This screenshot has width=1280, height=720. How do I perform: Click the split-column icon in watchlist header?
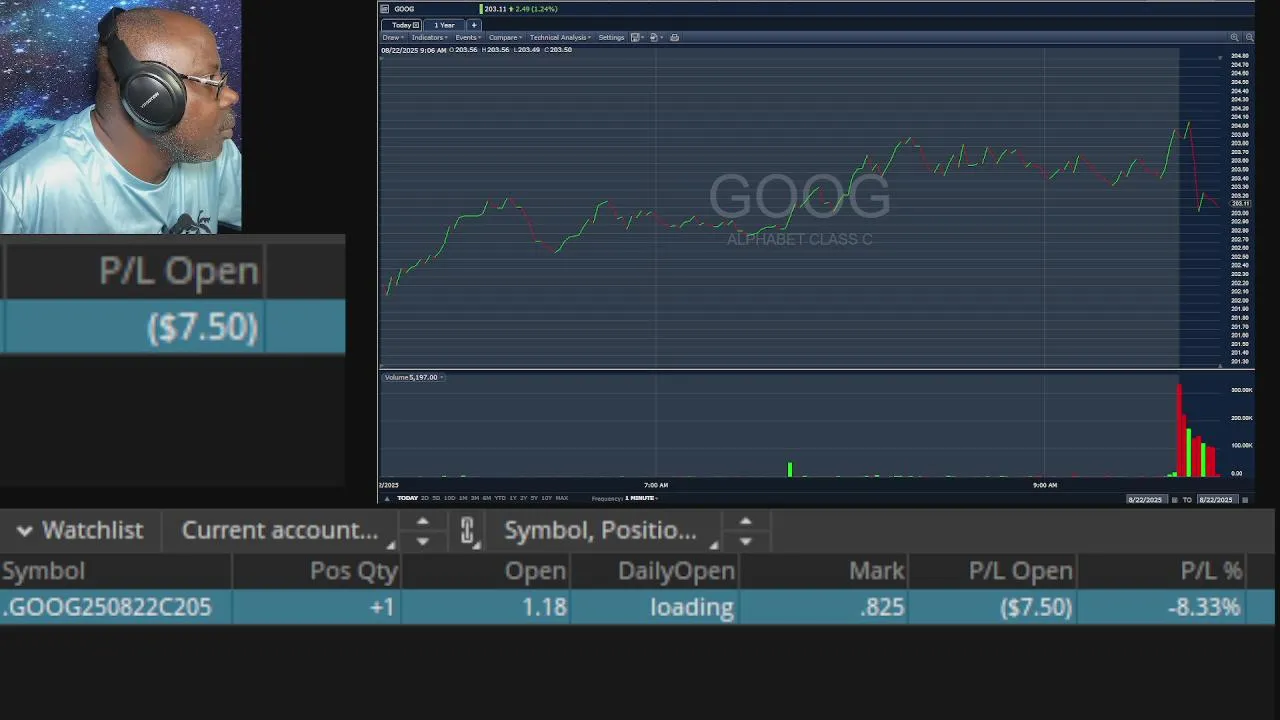(468, 531)
